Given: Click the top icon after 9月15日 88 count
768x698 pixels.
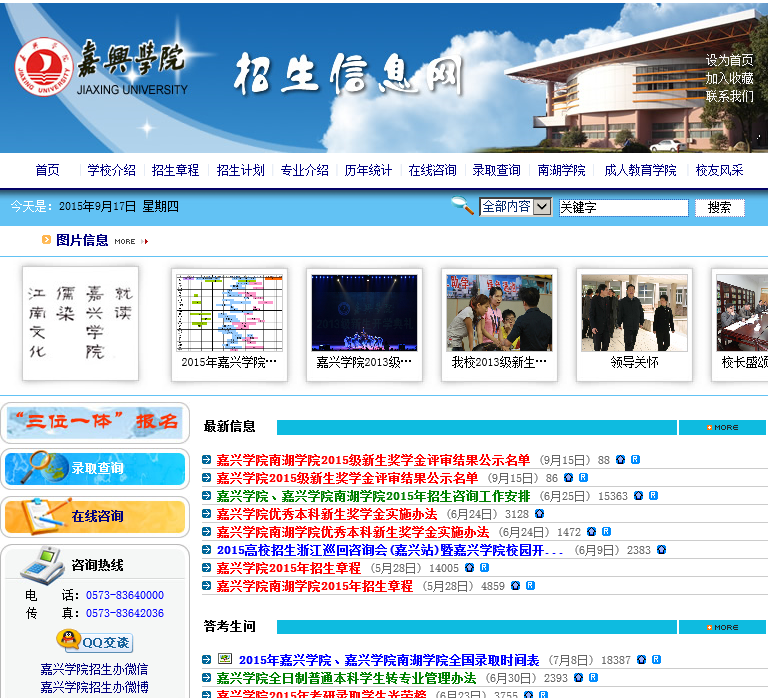Looking at the screenshot, I should tap(621, 459).
